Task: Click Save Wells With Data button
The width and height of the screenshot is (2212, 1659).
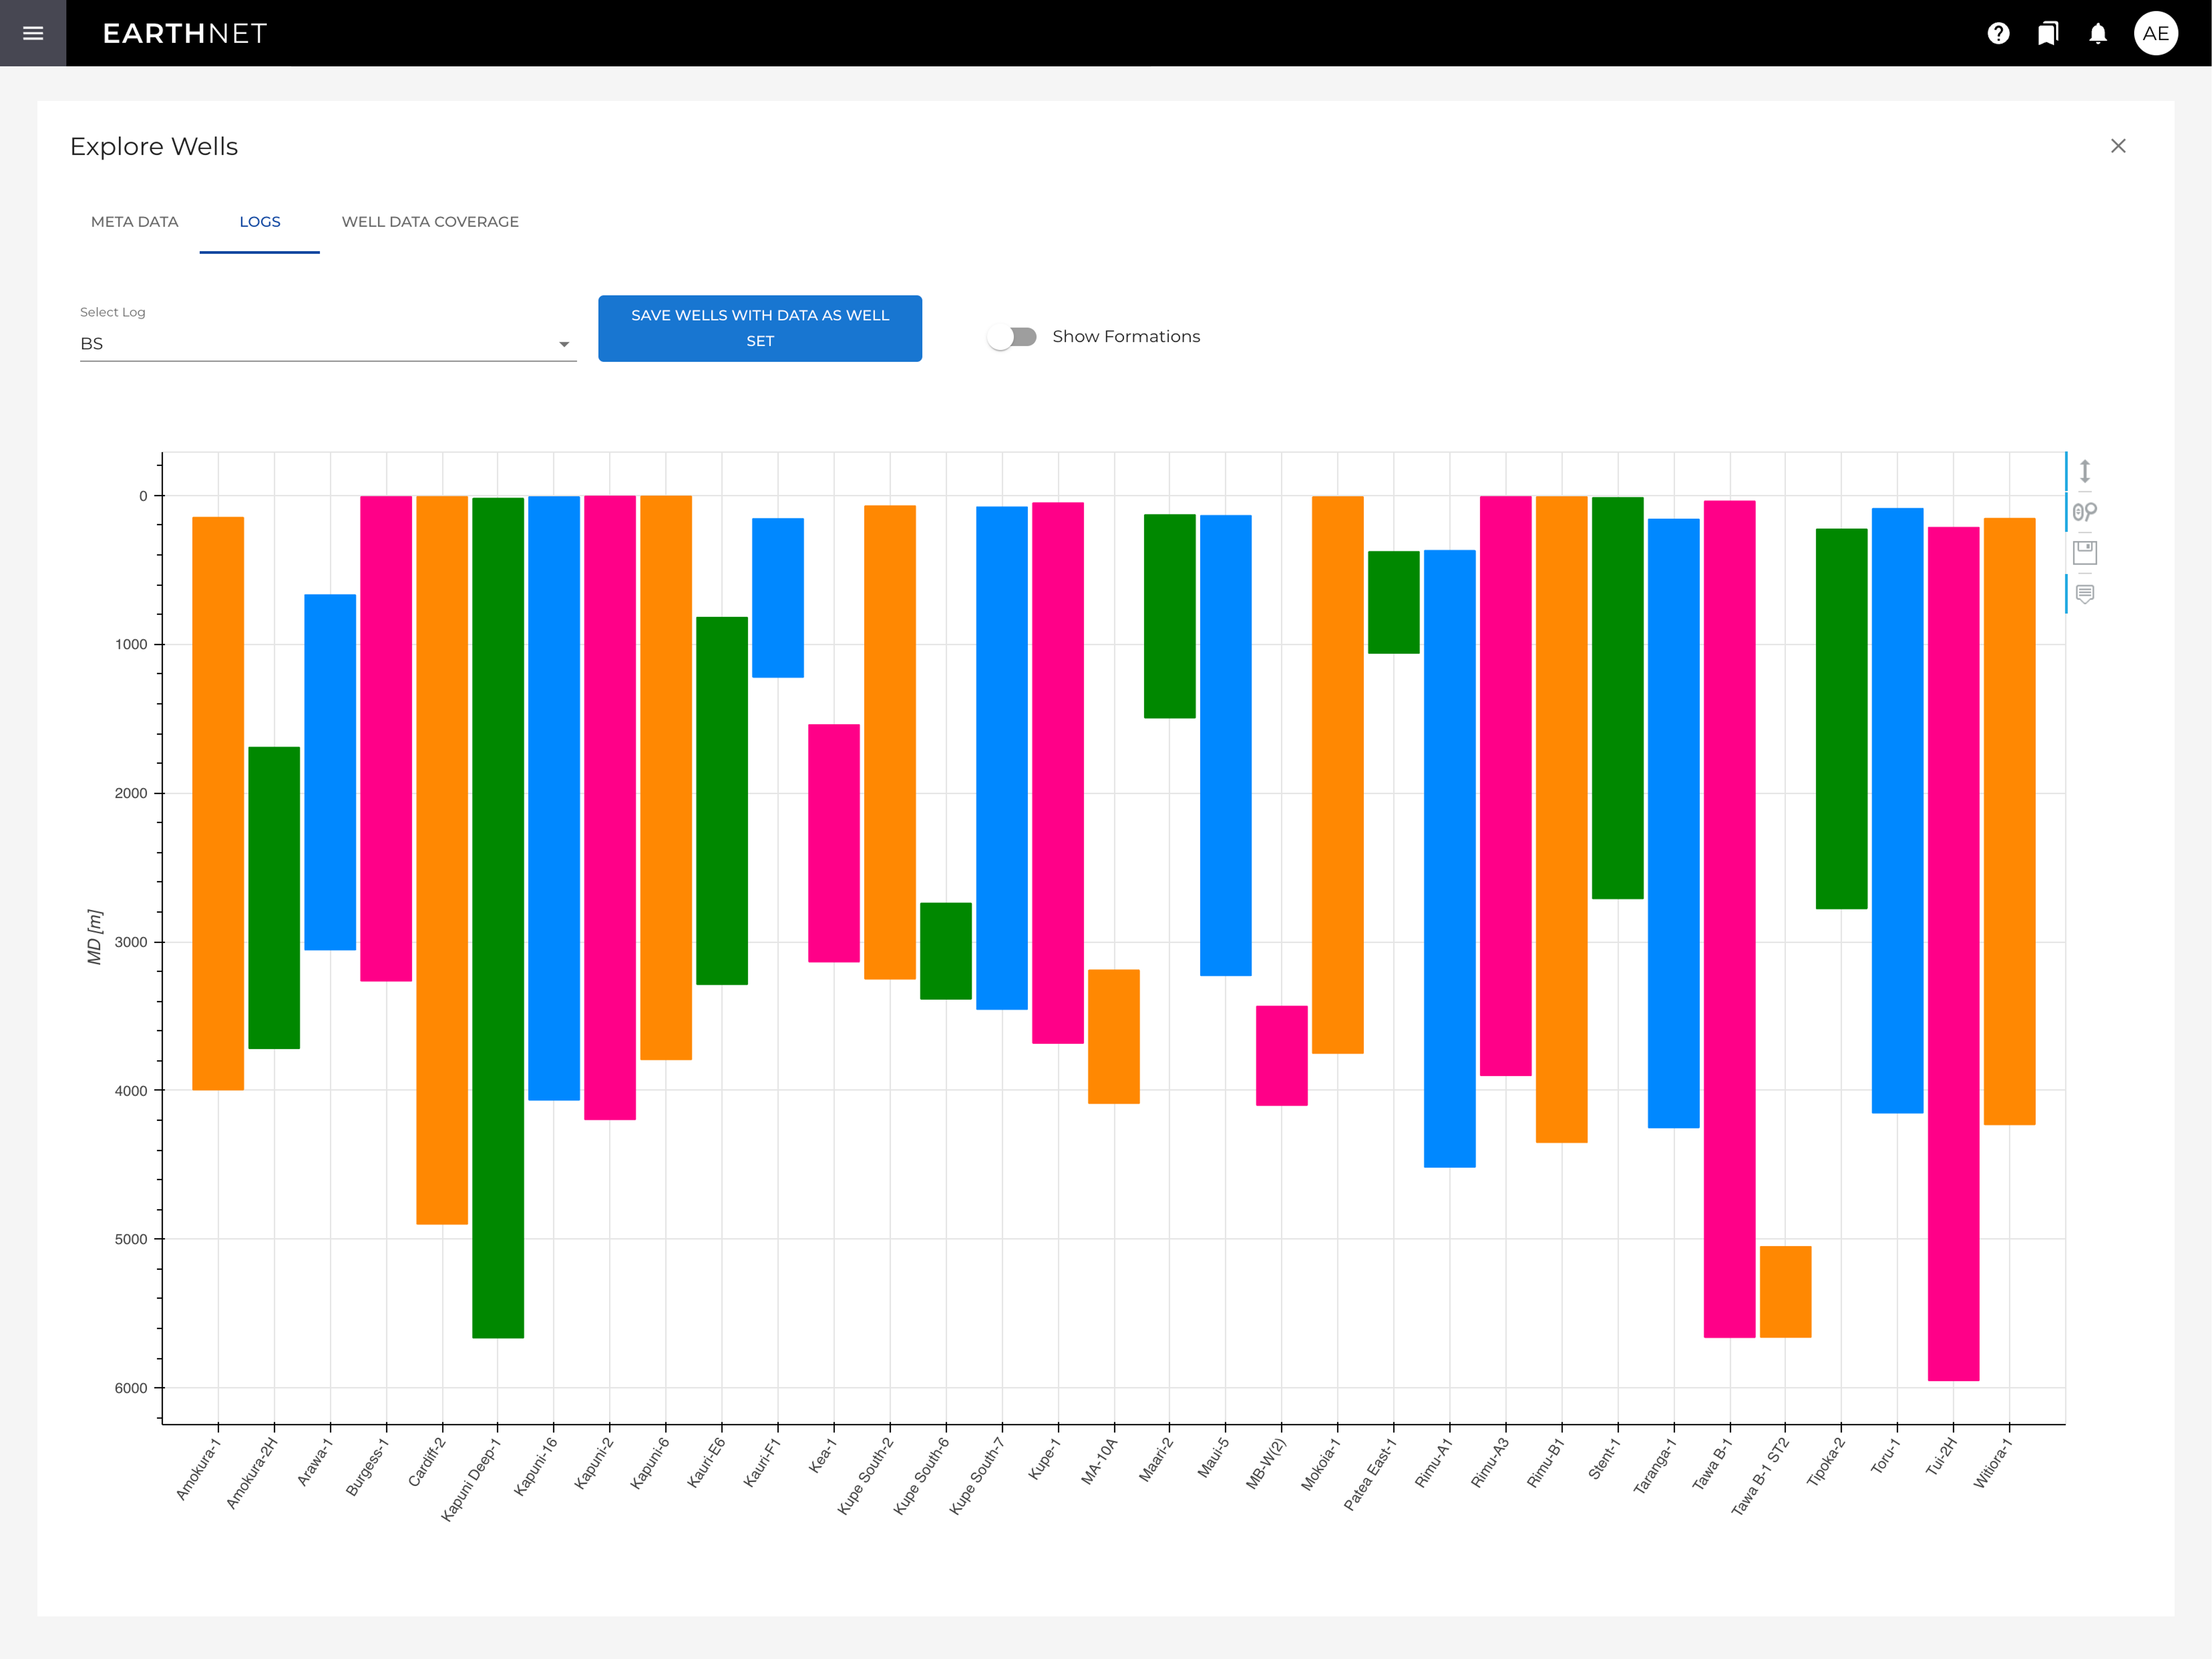Action: tap(760, 328)
